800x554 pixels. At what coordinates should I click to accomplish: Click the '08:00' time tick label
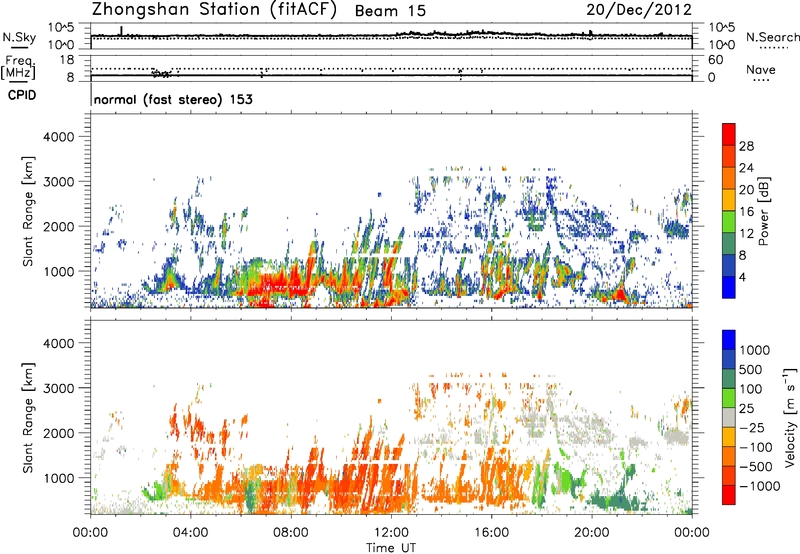pyautogui.click(x=291, y=533)
